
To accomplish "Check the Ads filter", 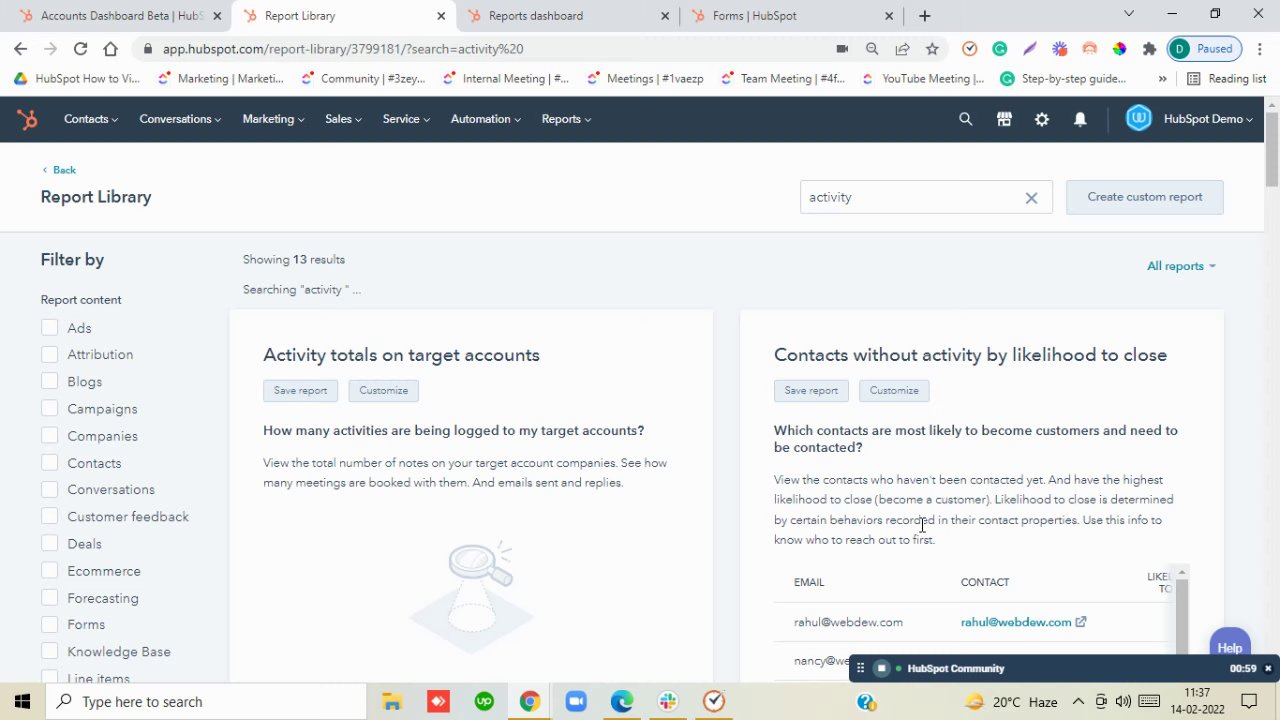I will [x=50, y=327].
